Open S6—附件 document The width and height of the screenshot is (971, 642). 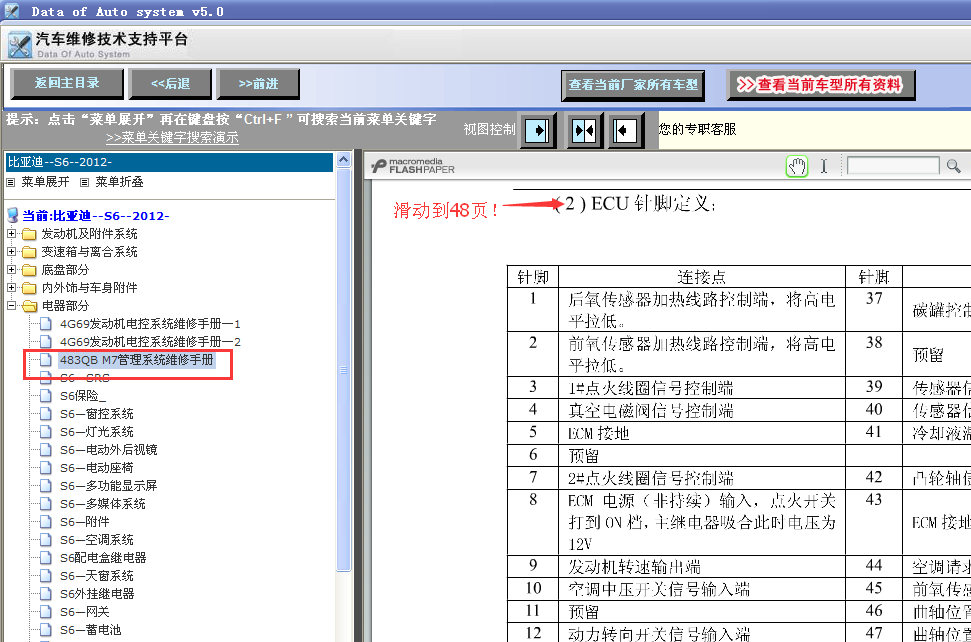85,521
